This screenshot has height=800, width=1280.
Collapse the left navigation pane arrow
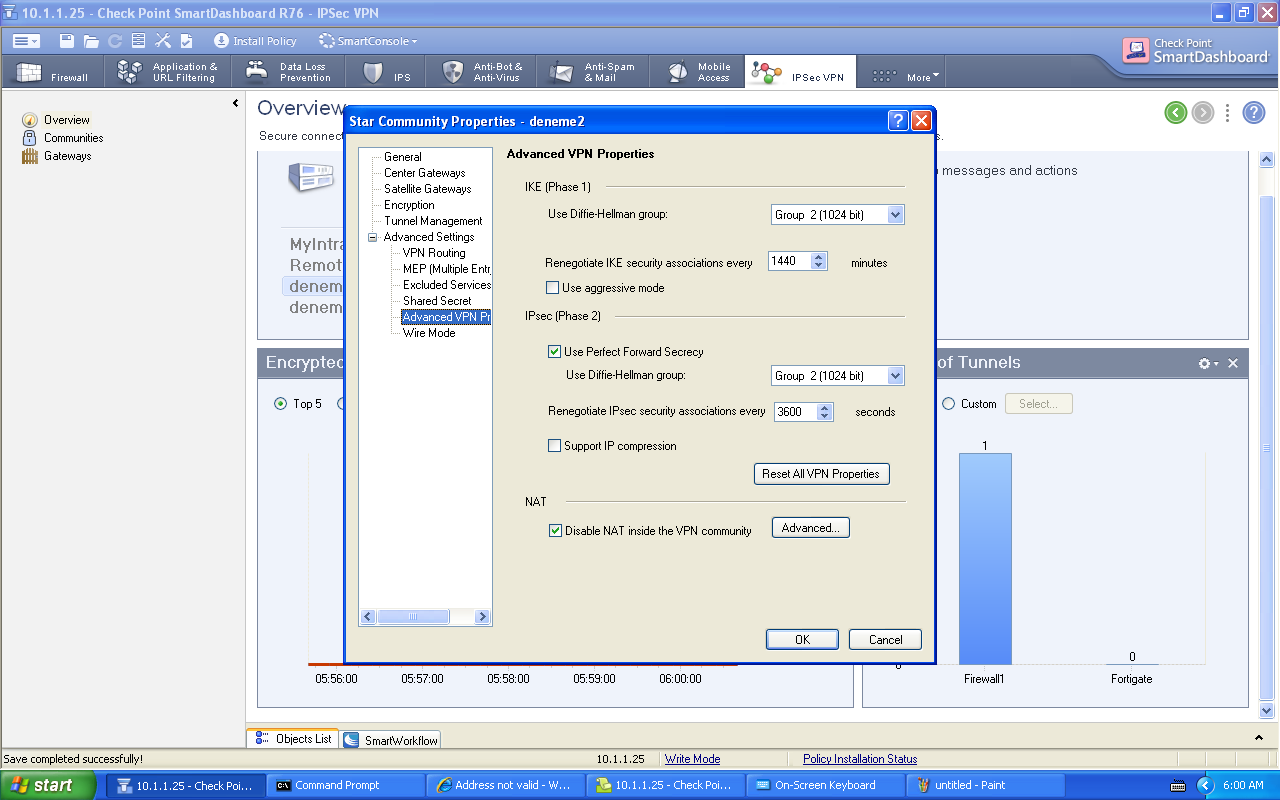click(x=236, y=103)
